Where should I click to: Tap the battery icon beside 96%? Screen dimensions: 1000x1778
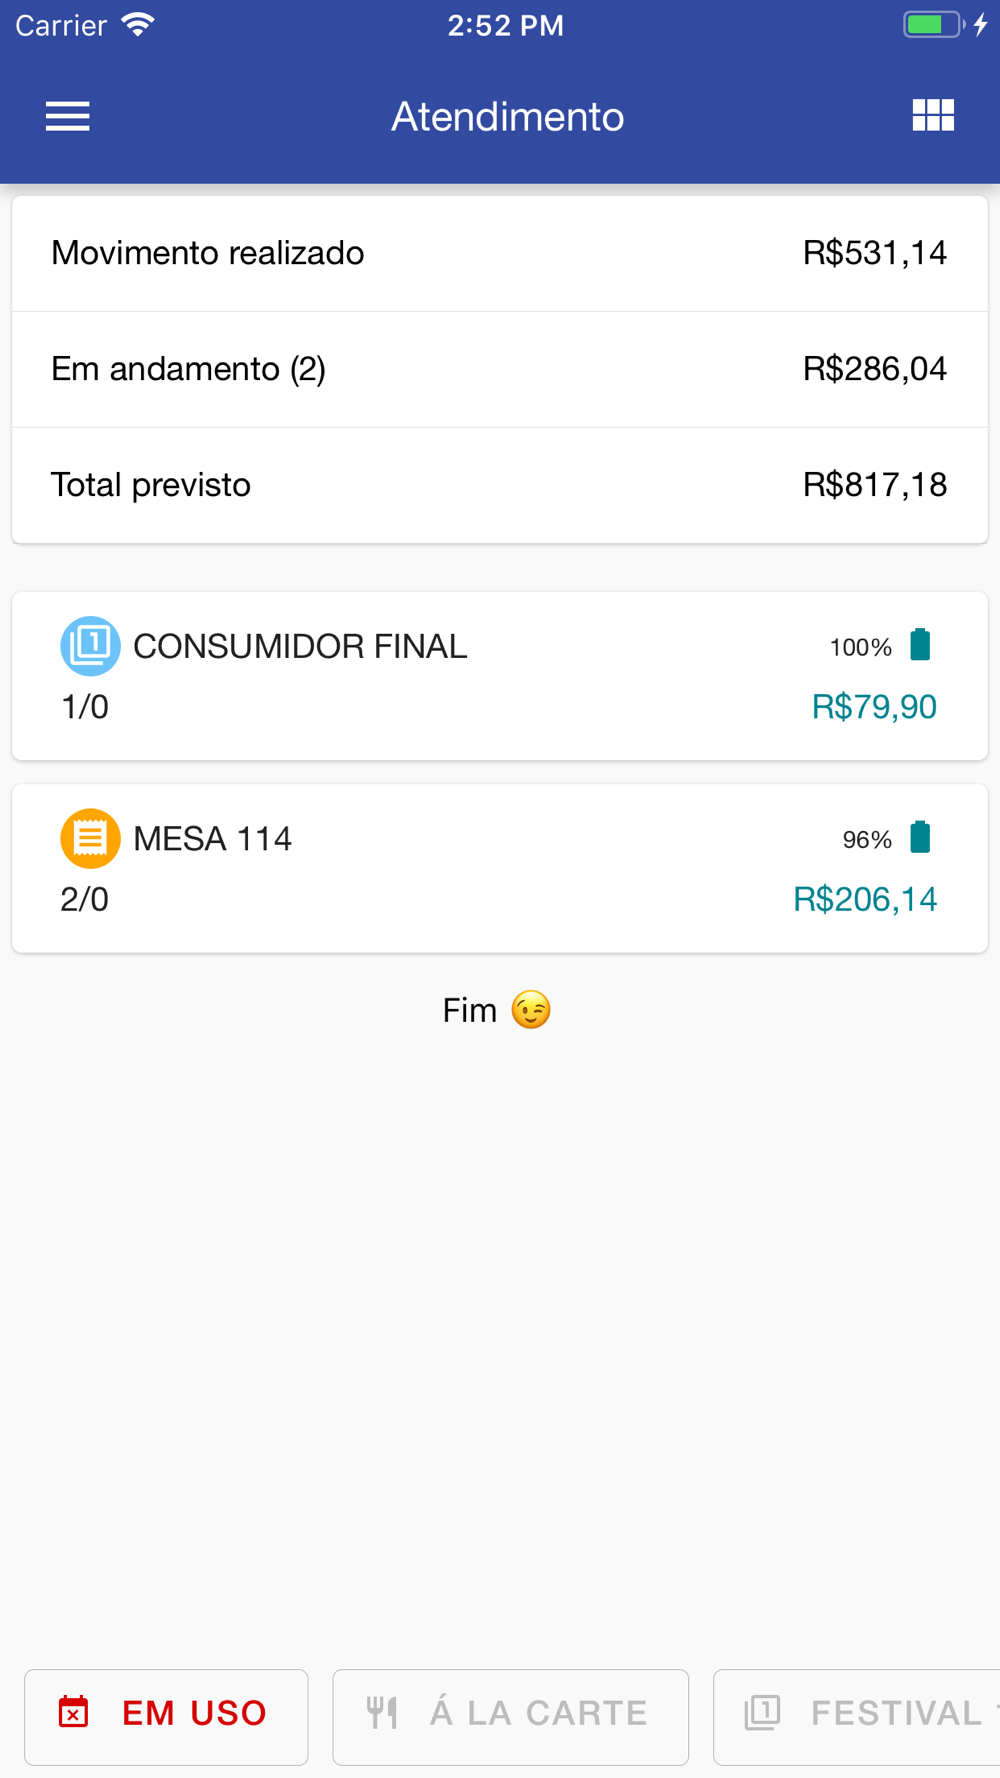[920, 837]
